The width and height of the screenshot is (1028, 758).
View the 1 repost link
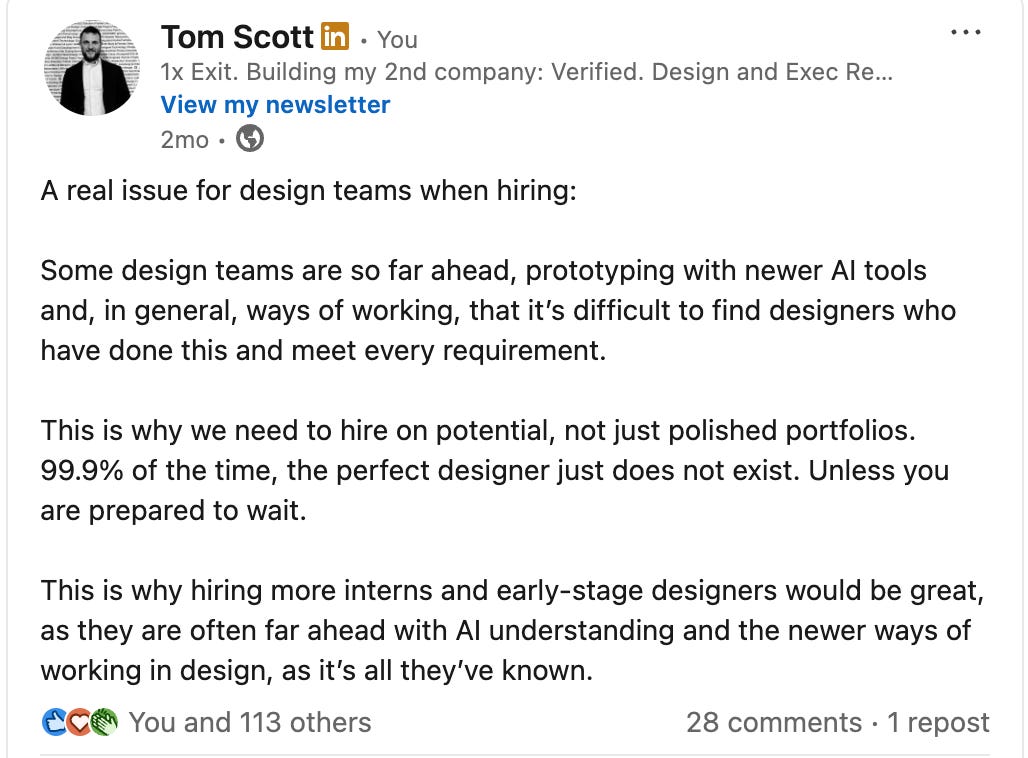click(938, 723)
